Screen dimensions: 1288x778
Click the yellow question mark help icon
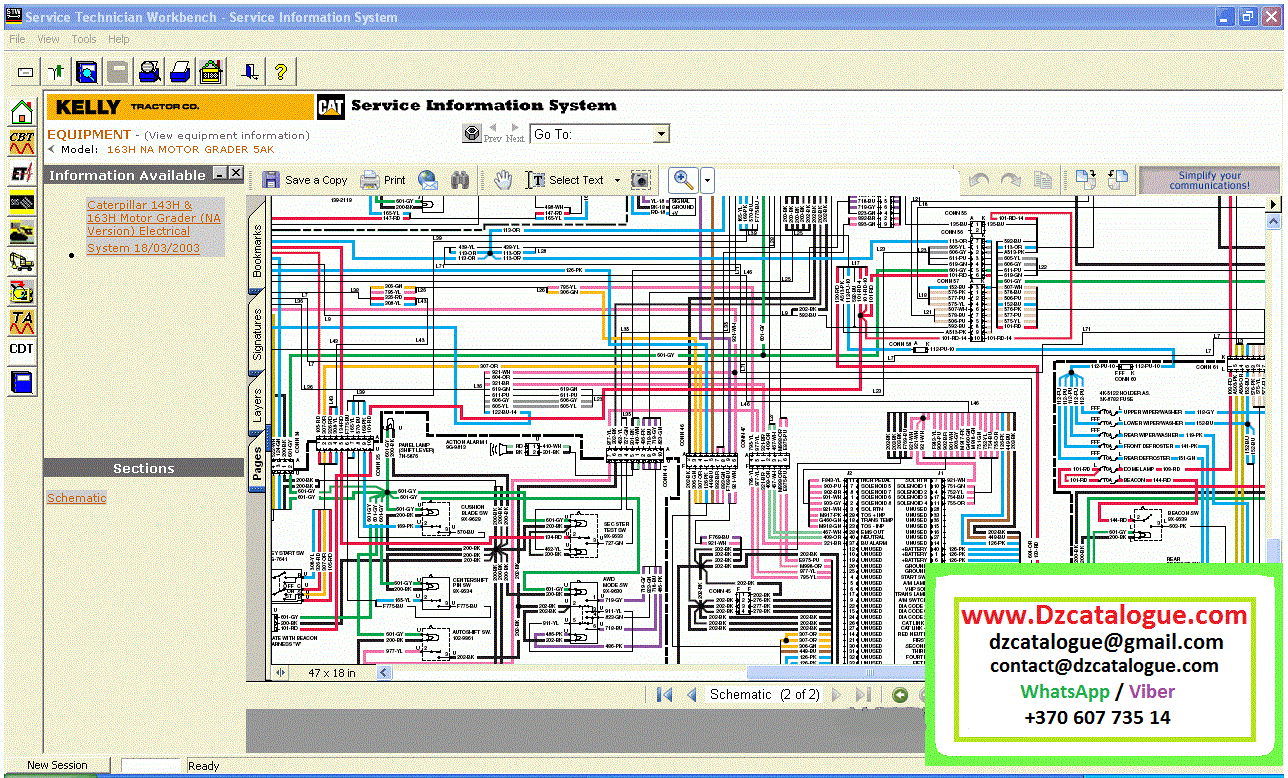(x=280, y=71)
